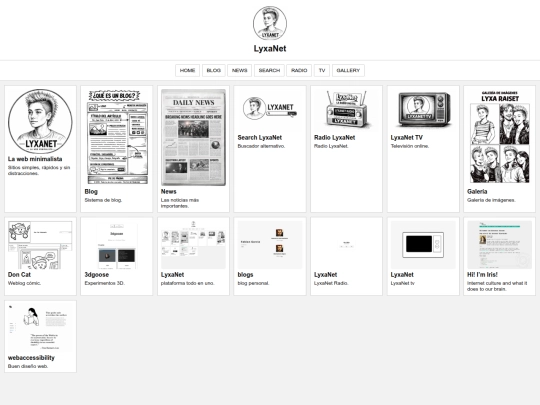This screenshot has width=540, height=405.
Task: Click the 'Galería de imágenes.' description
Action: (x=491, y=200)
